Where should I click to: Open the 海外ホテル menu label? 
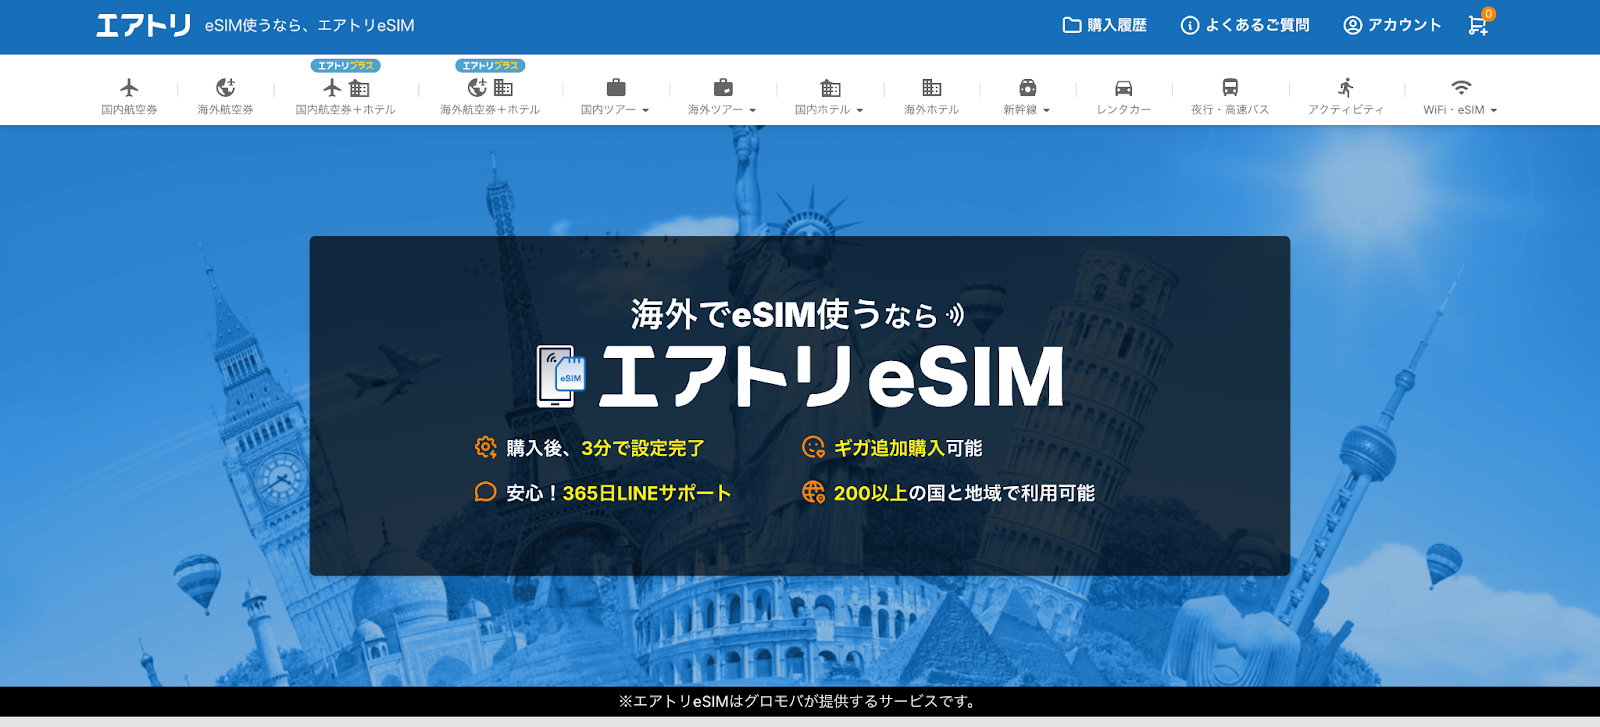pos(931,110)
